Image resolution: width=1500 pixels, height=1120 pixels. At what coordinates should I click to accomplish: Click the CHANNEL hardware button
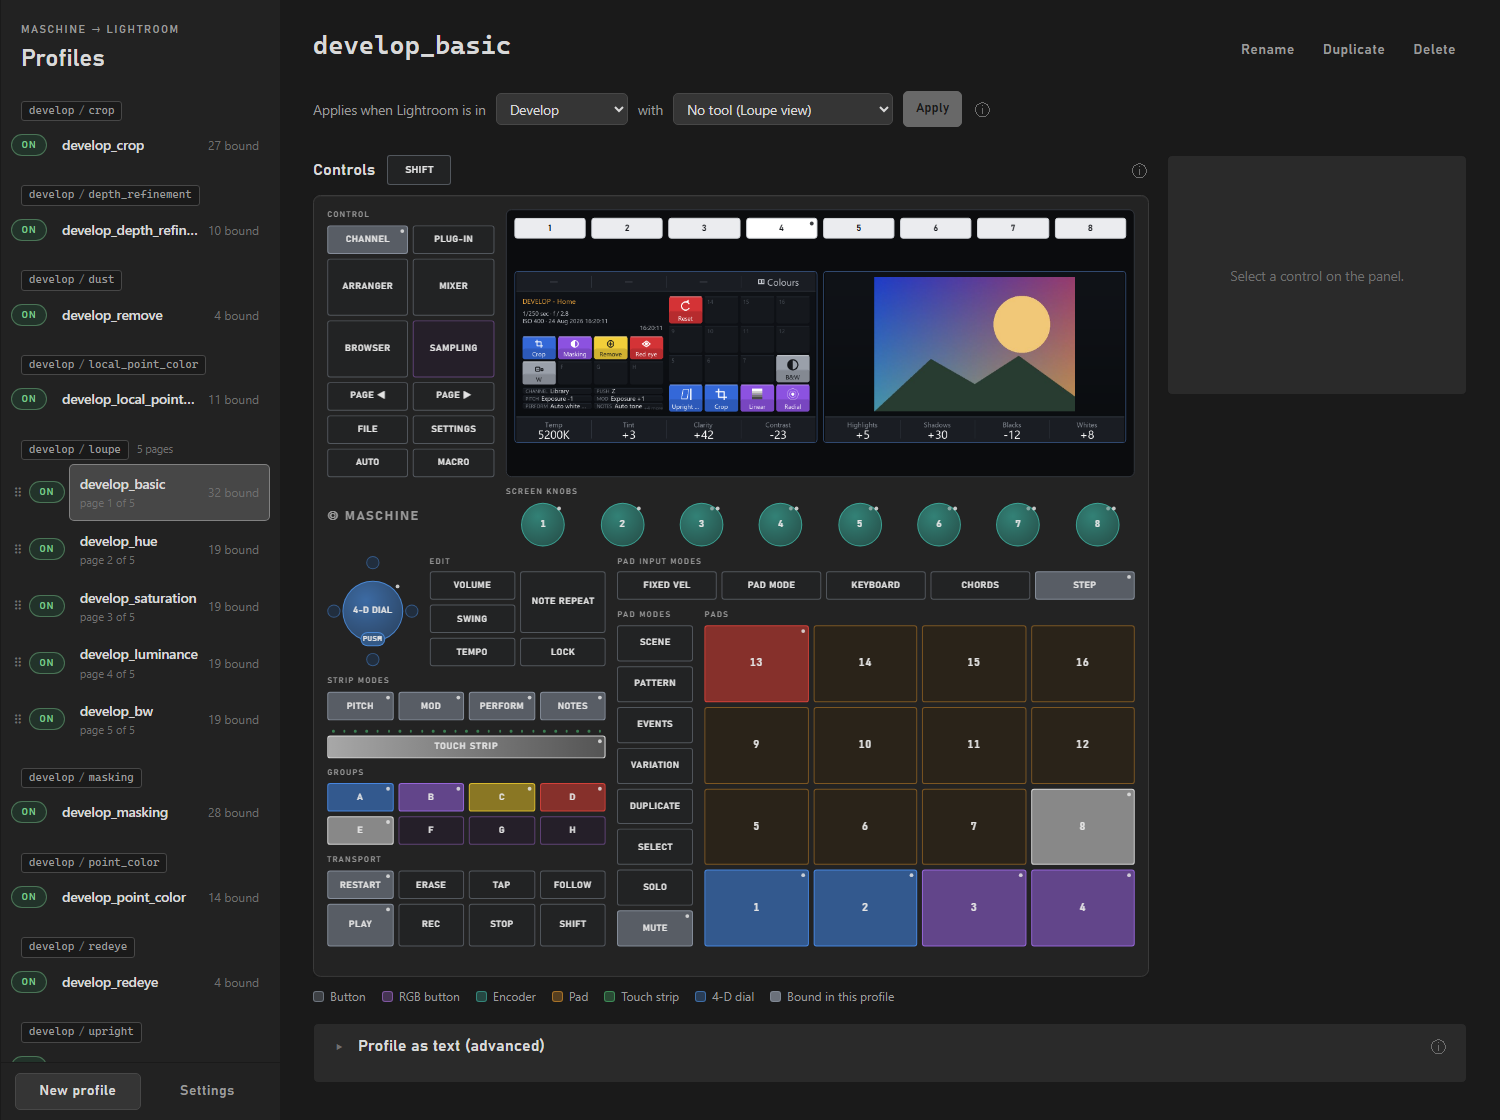point(367,239)
